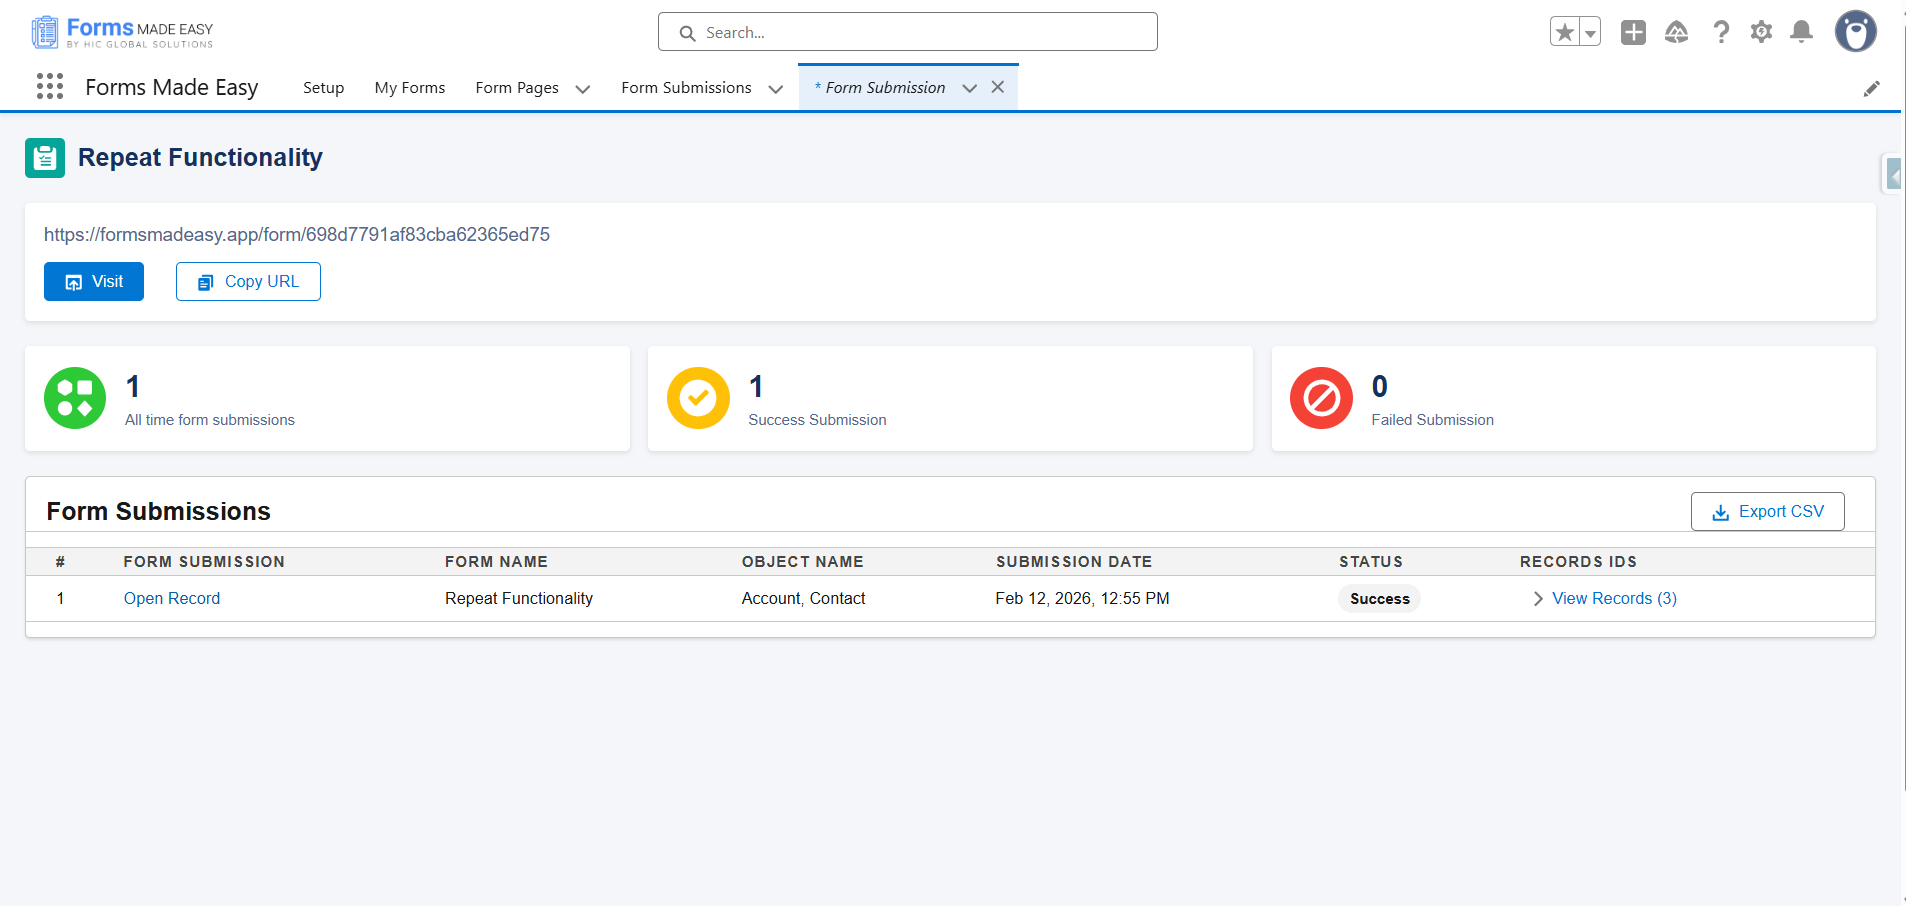Click the Copy URL button
This screenshot has height=906, width=1906.
[248, 282]
